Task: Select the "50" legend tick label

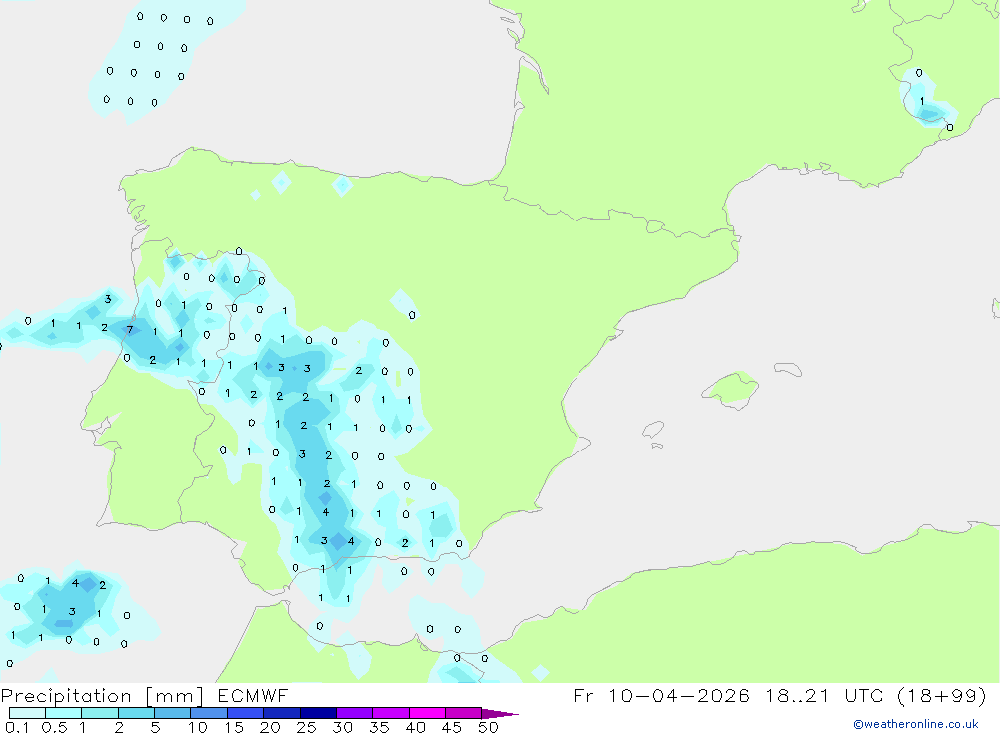Action: (488, 727)
